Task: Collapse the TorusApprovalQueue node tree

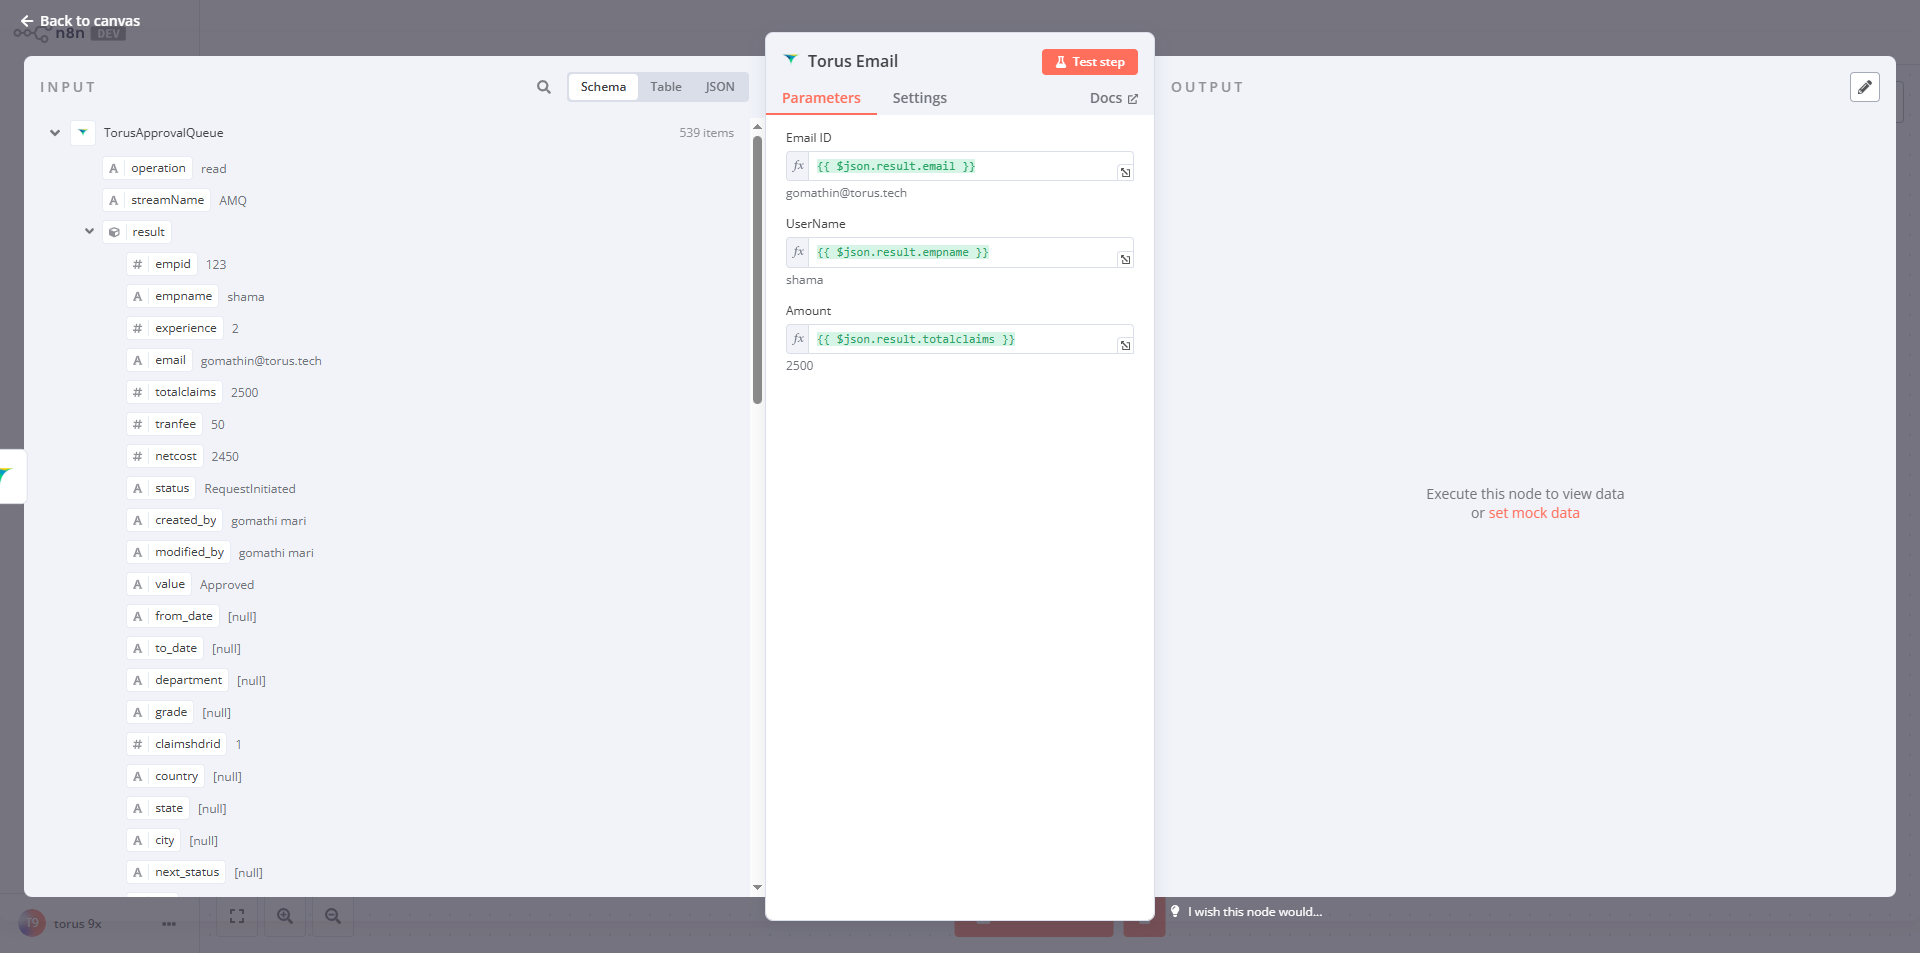Action: tap(55, 133)
